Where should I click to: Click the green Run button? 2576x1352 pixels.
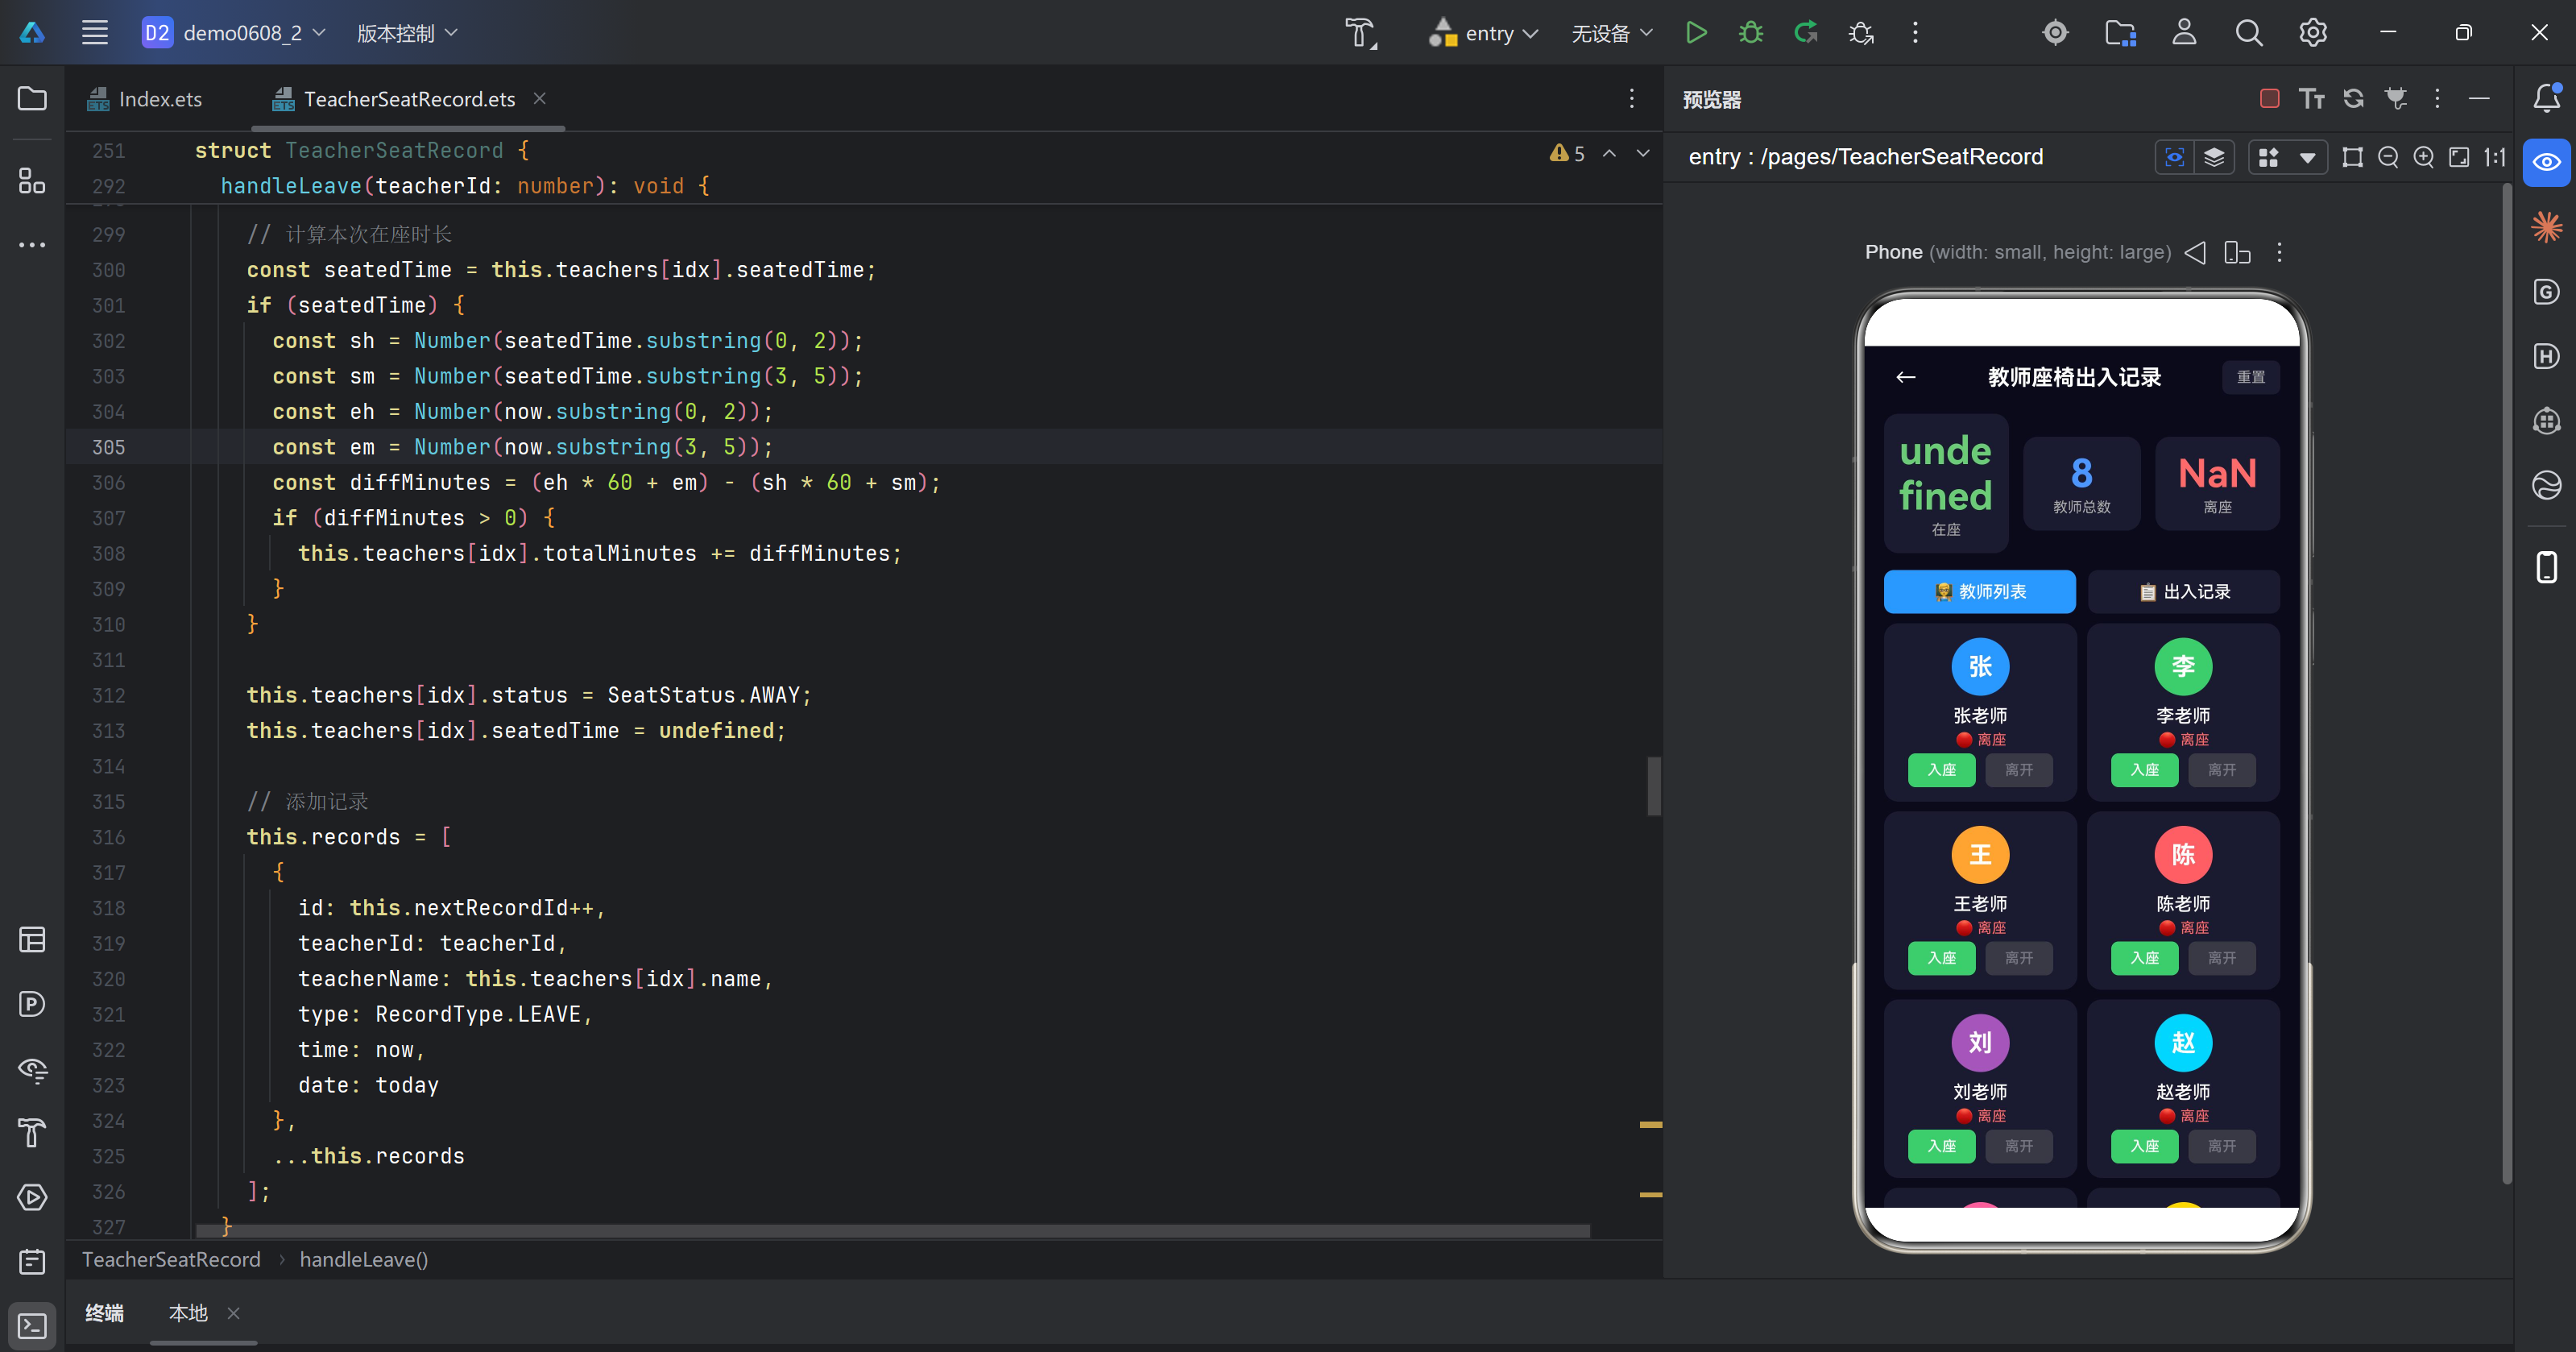click(x=1696, y=33)
